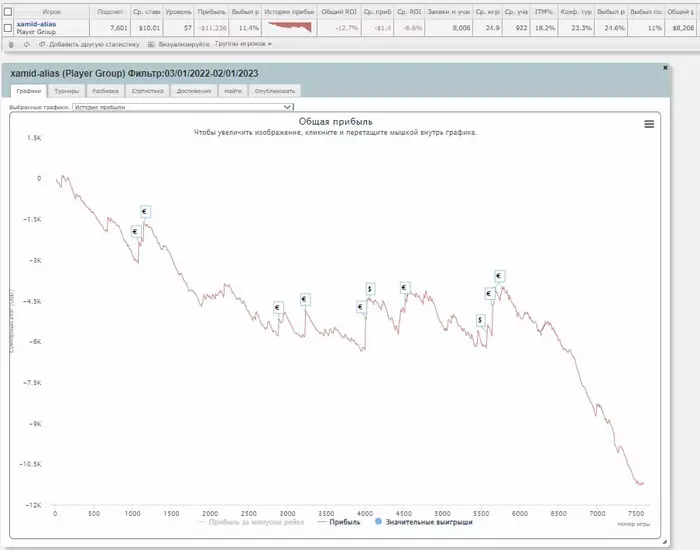Toggle the select-all checkbox in table header
Viewport: 700px width, 550px height.
[8, 12]
